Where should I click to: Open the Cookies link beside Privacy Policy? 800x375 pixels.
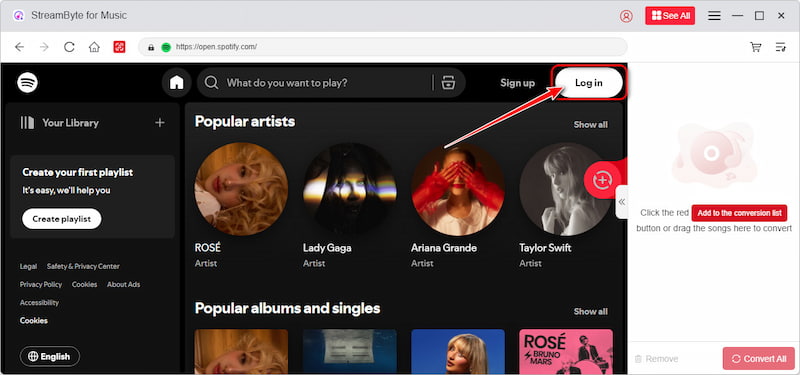click(x=84, y=284)
